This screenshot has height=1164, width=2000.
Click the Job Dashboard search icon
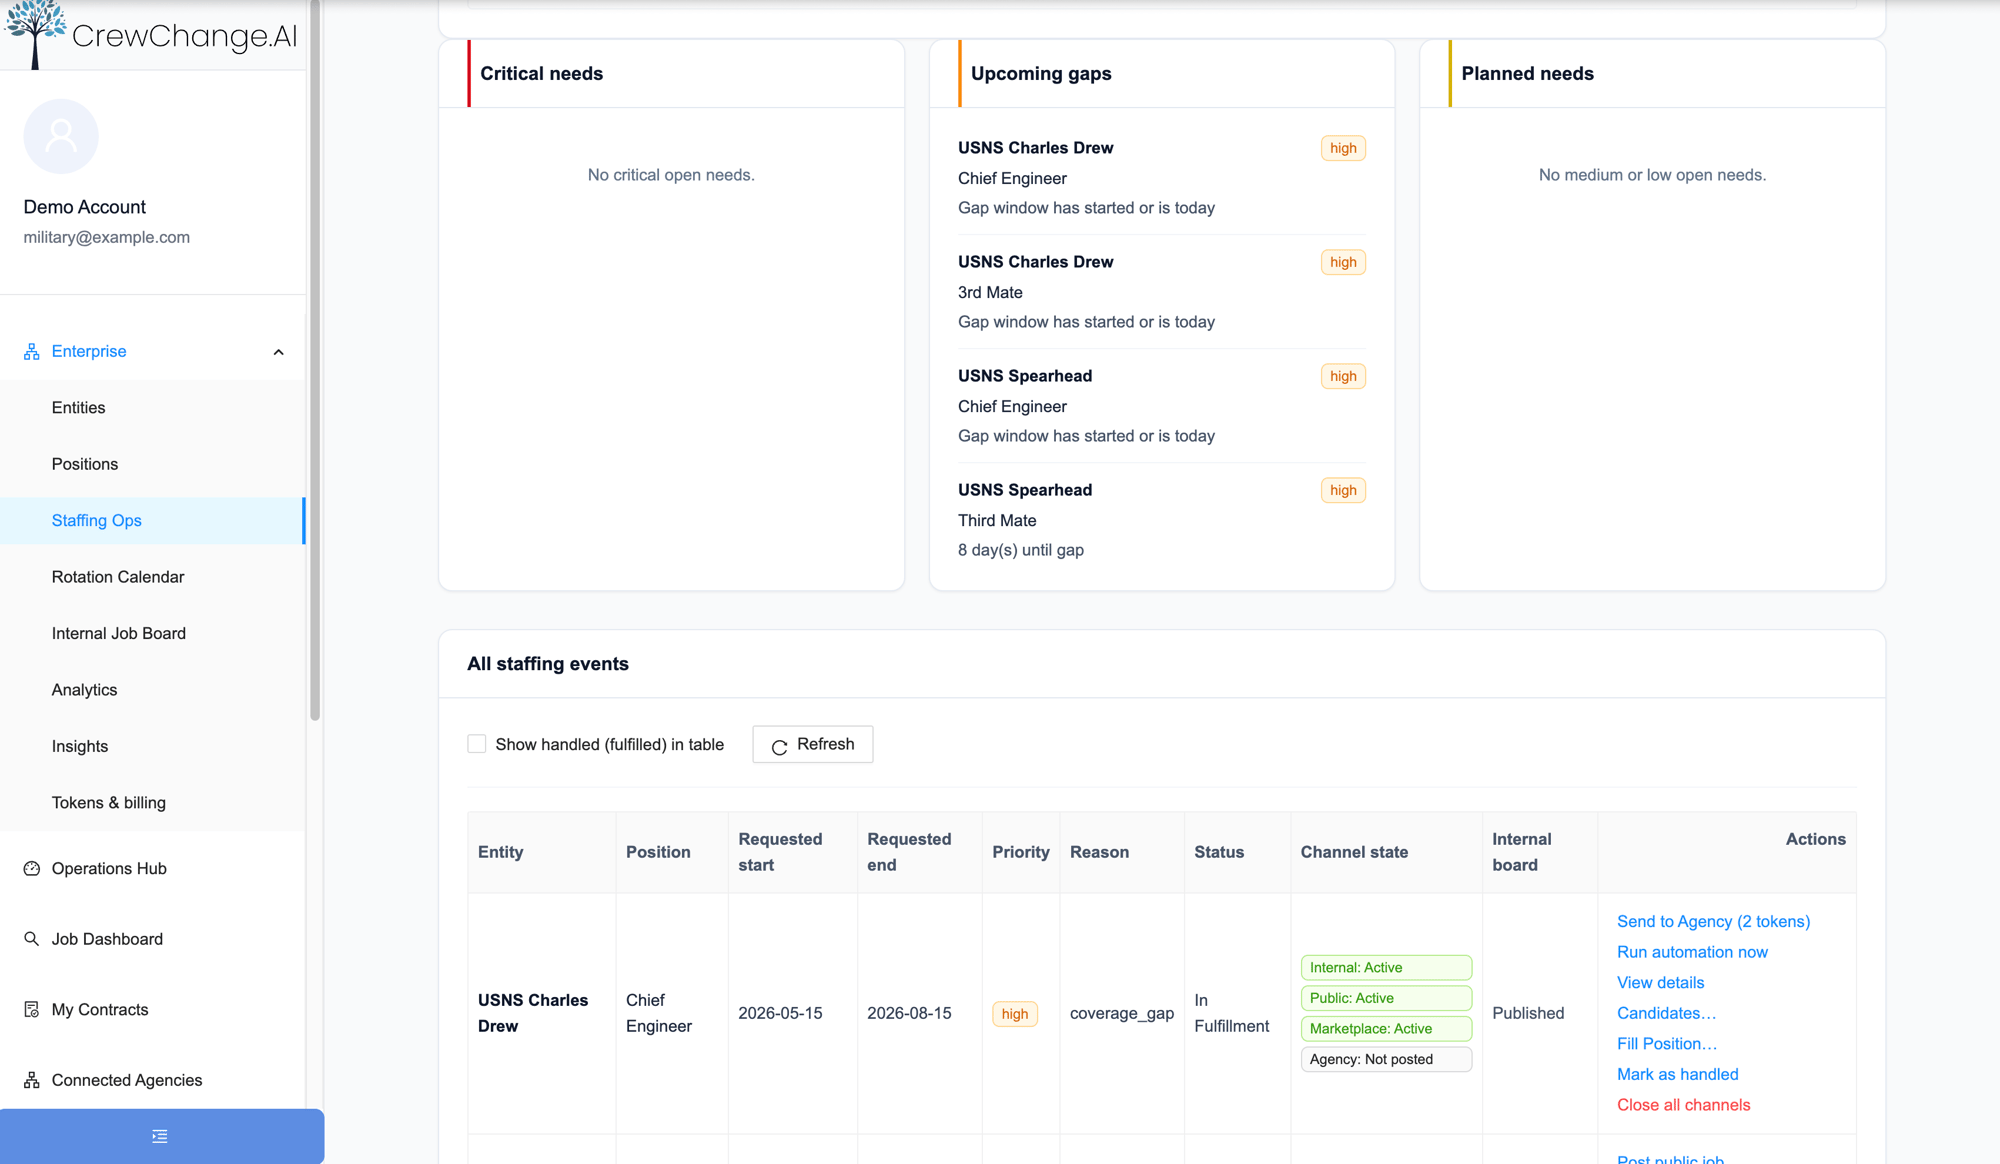click(x=32, y=939)
